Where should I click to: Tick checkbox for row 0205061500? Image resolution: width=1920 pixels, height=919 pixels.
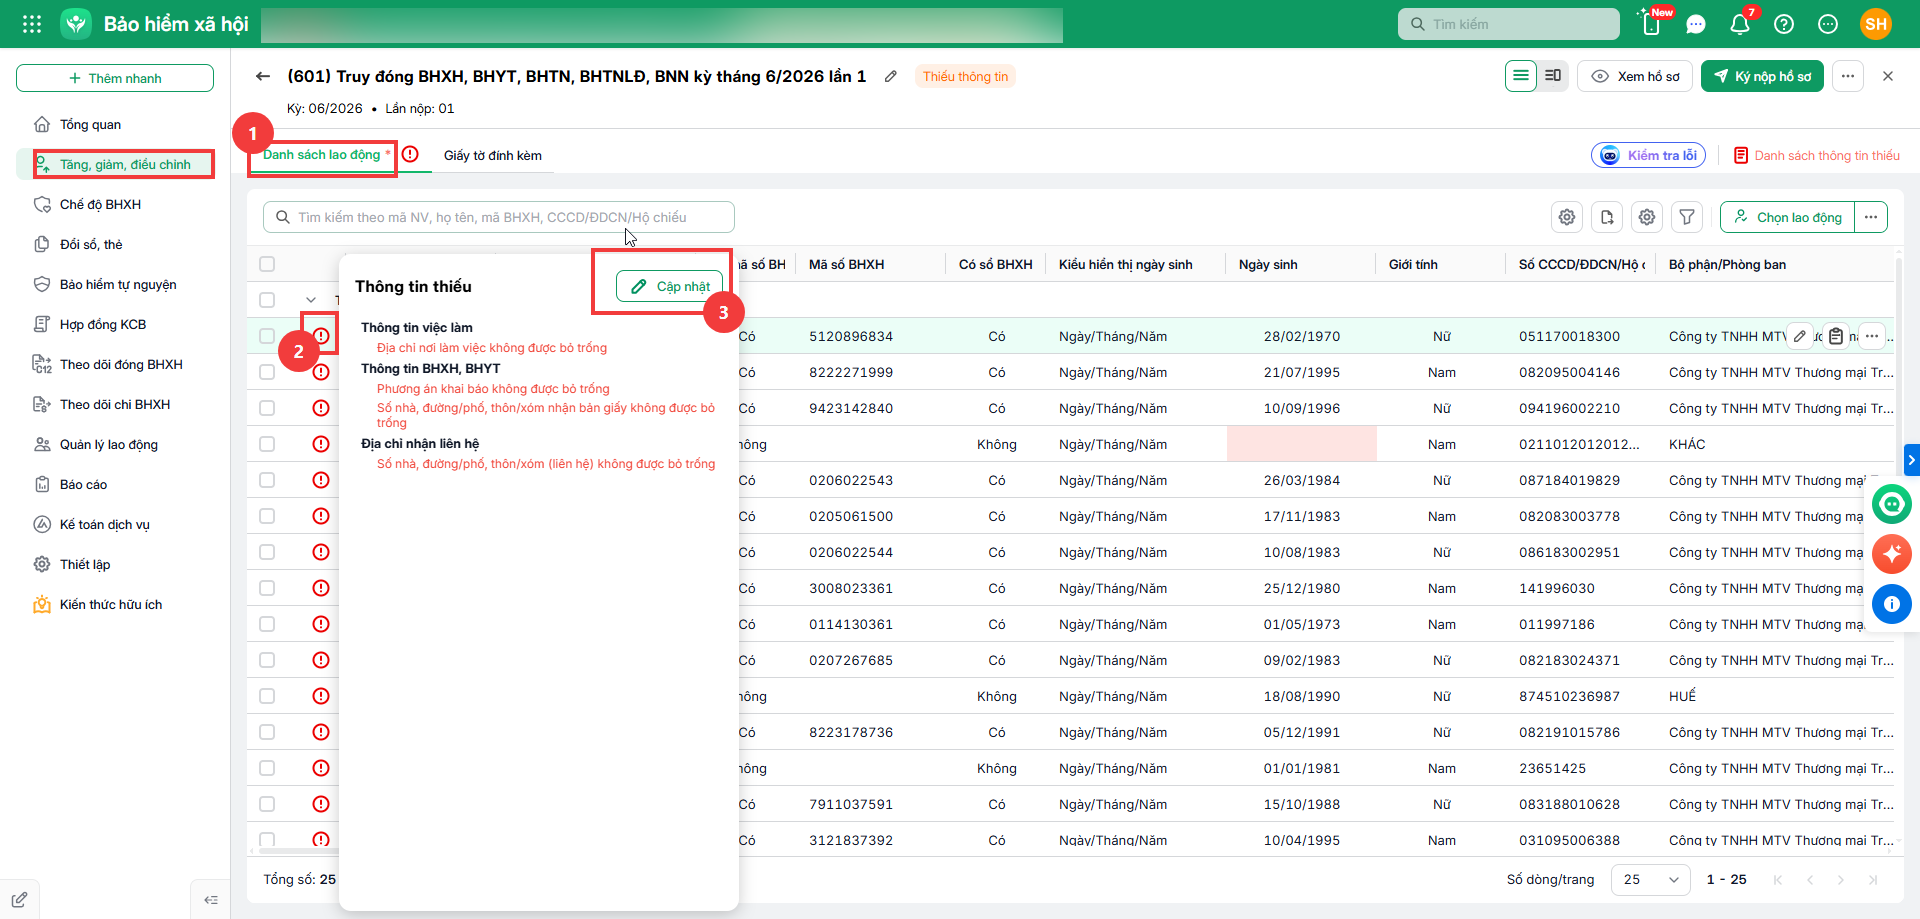[x=267, y=516]
